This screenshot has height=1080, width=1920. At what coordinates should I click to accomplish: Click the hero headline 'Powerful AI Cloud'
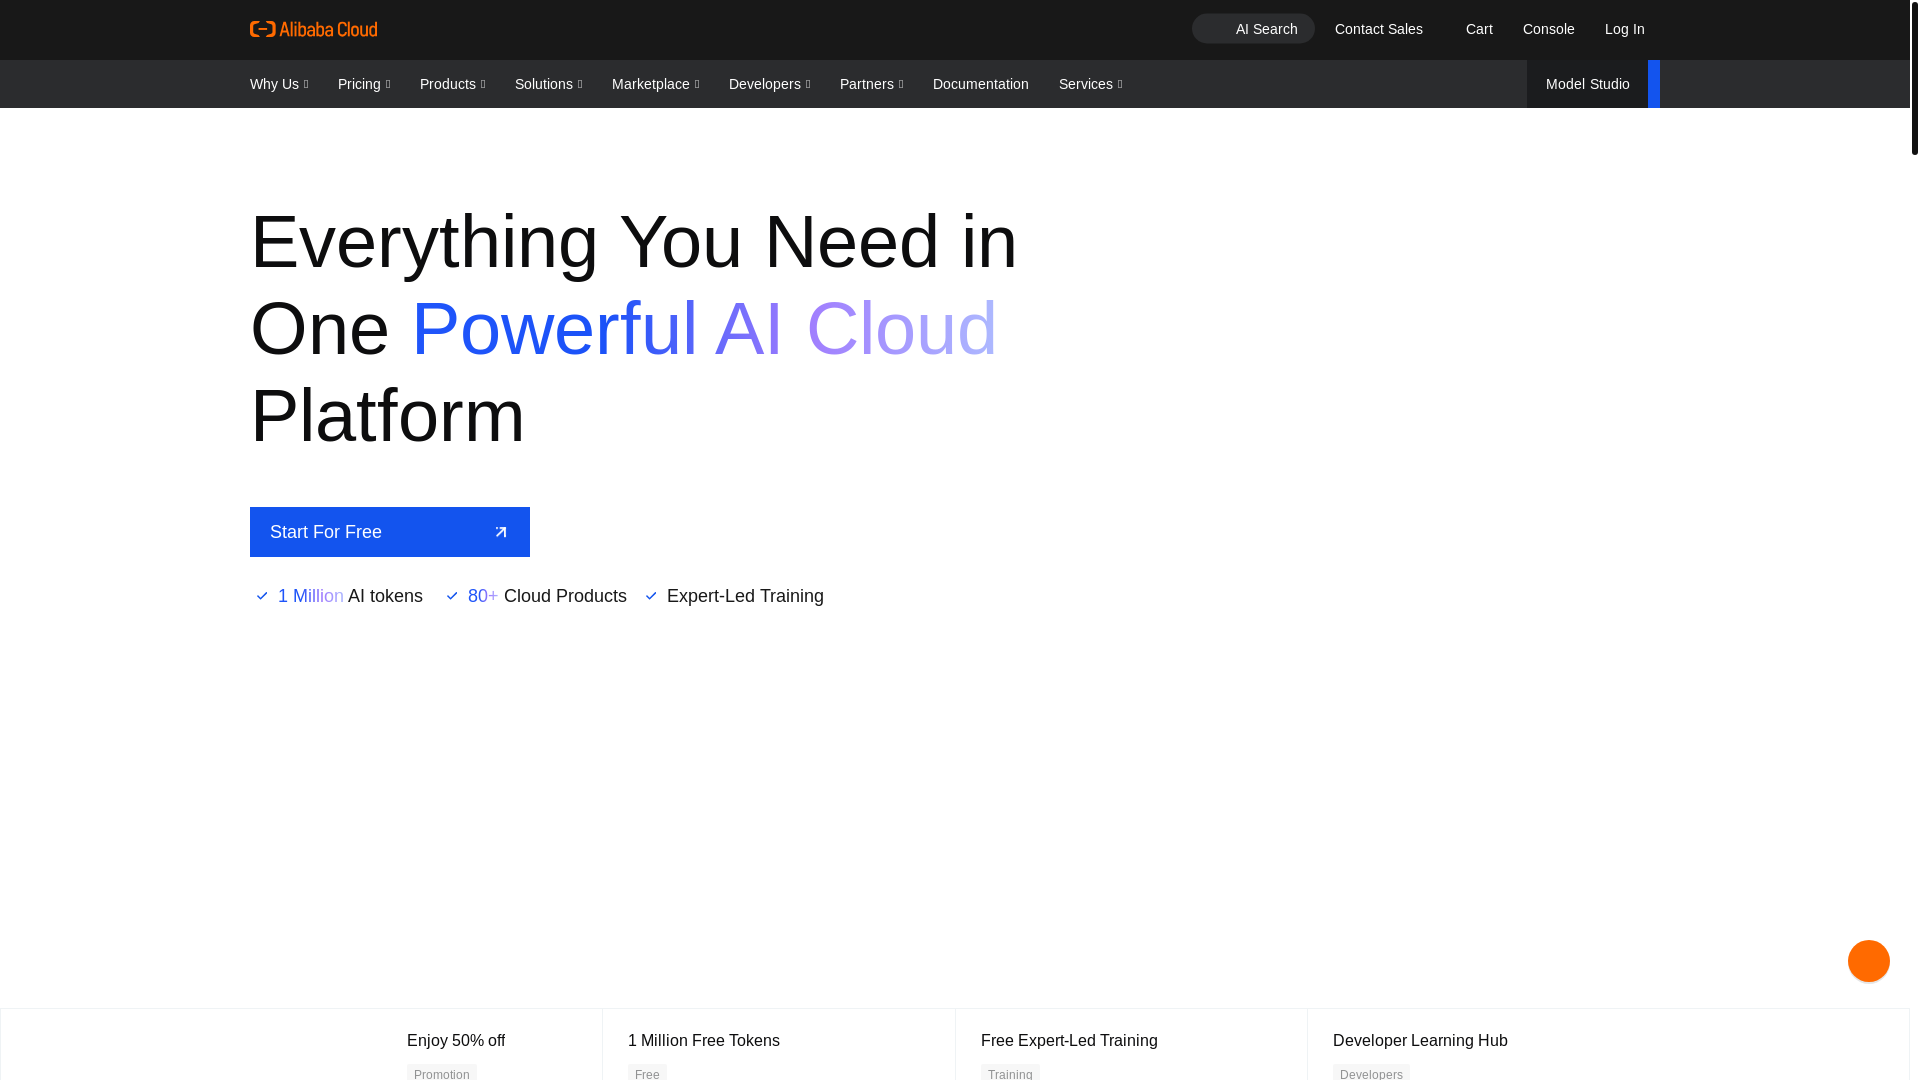tap(704, 329)
